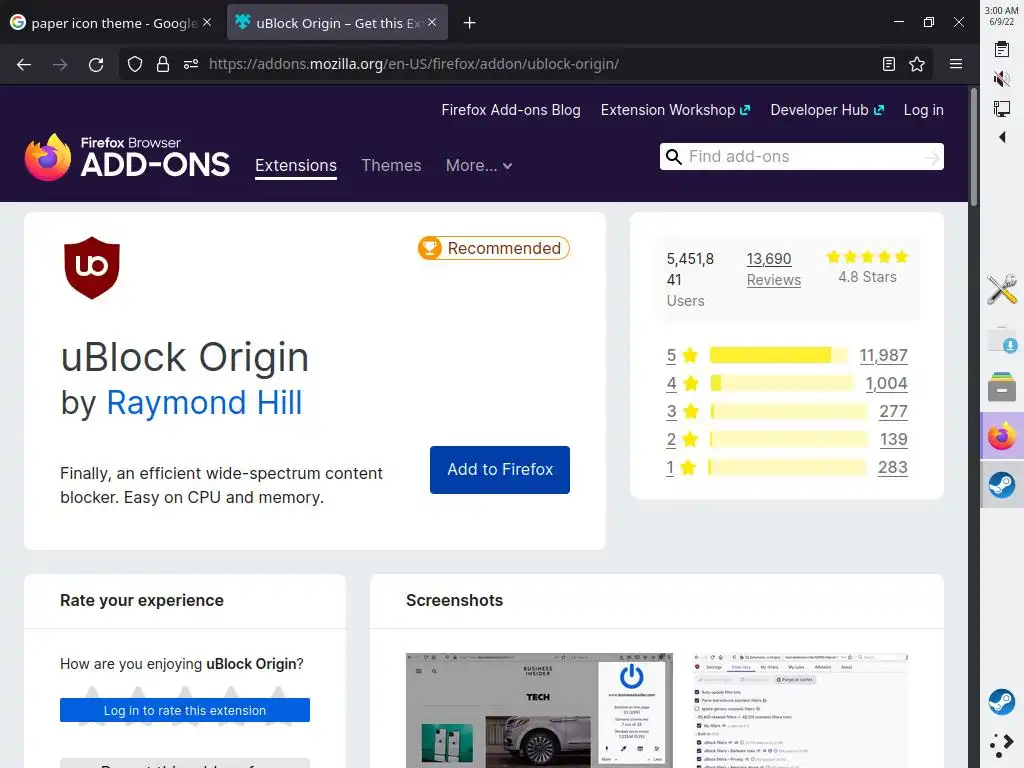
Task: Bookmark this page with the star icon
Action: 917,64
